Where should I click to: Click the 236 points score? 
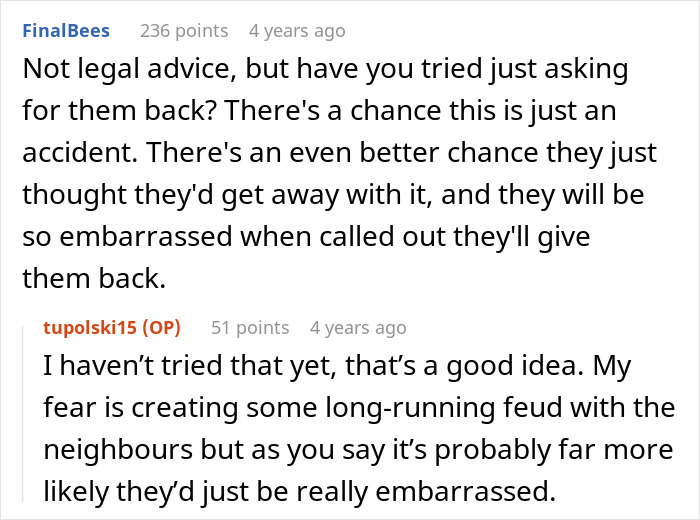(184, 31)
